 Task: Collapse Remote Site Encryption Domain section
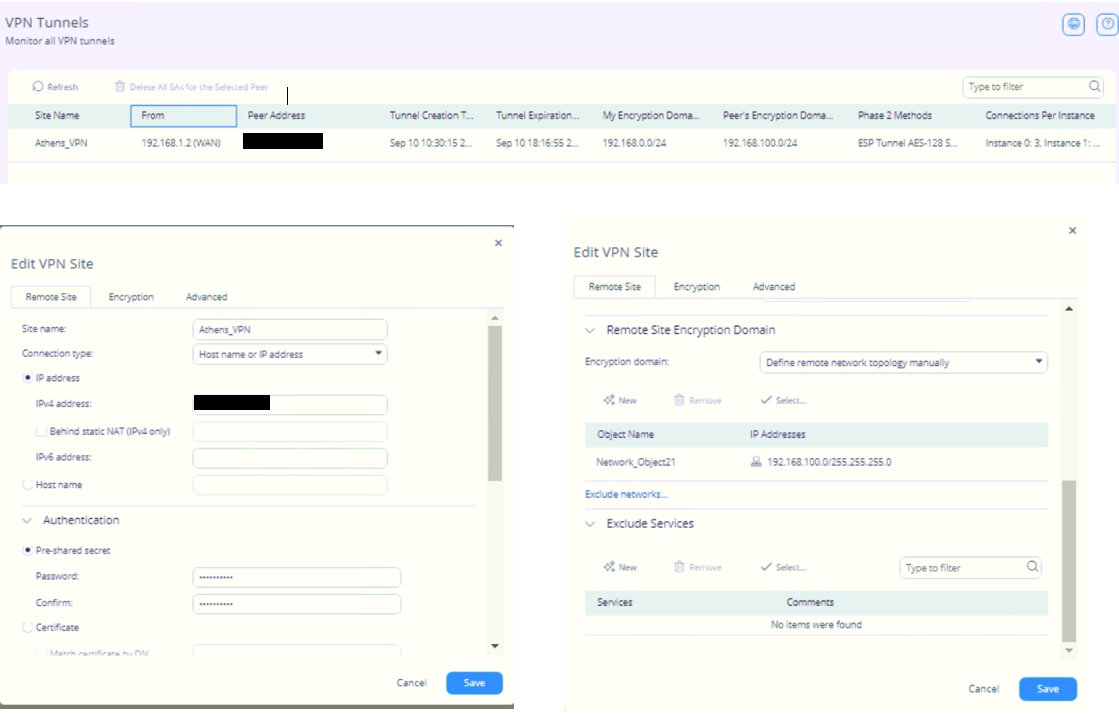590,330
